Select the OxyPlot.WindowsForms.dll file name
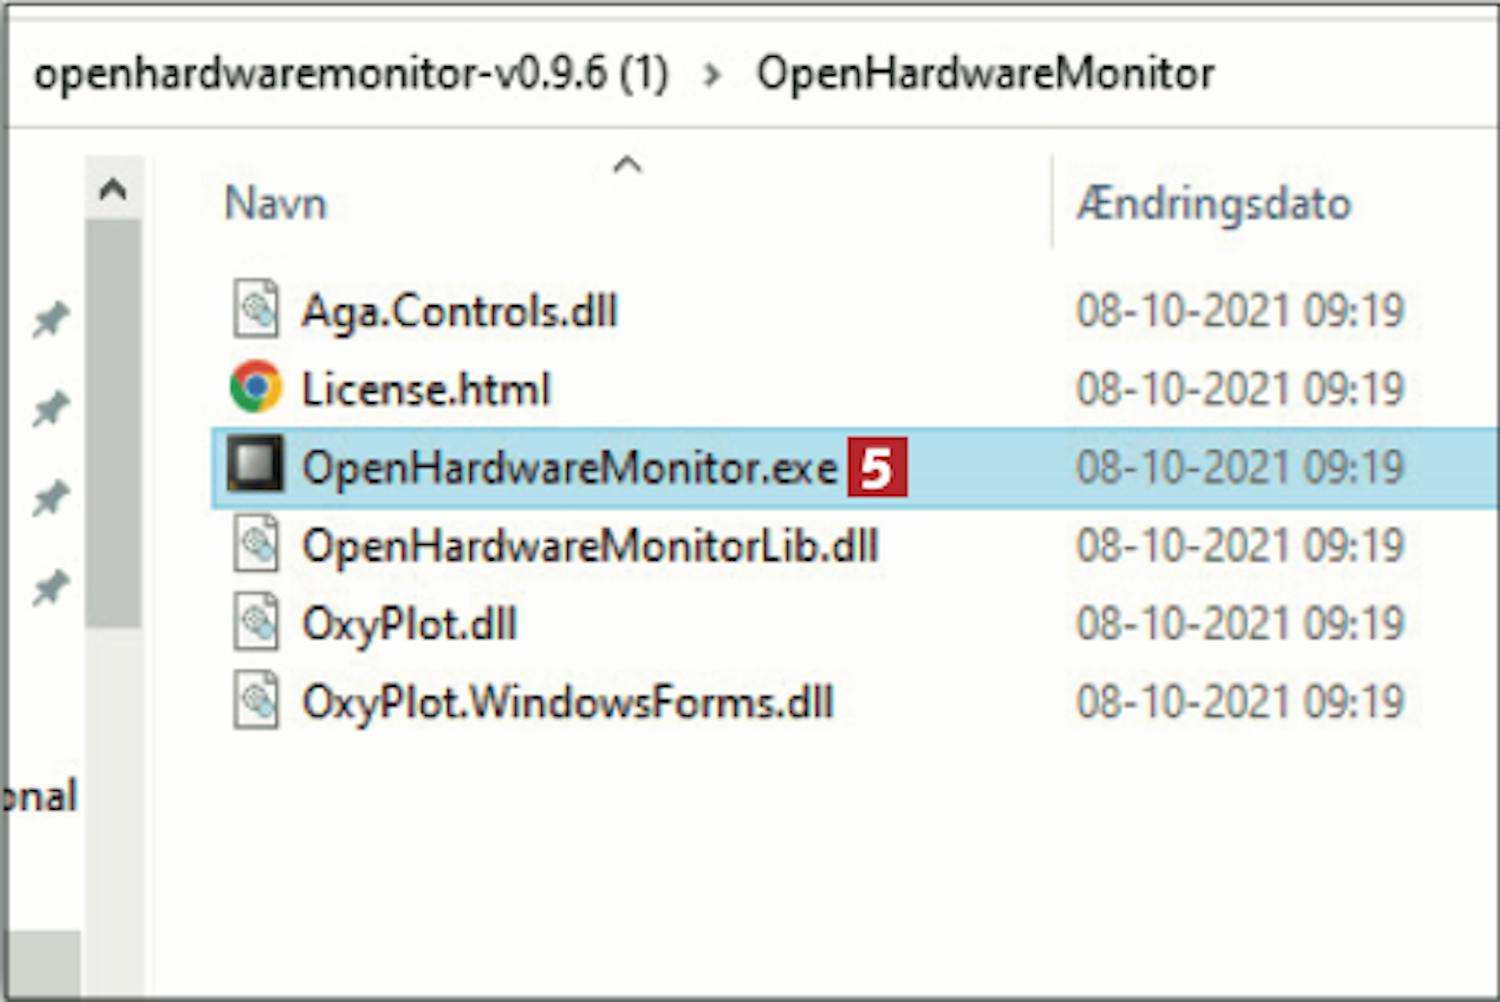 coord(568,702)
